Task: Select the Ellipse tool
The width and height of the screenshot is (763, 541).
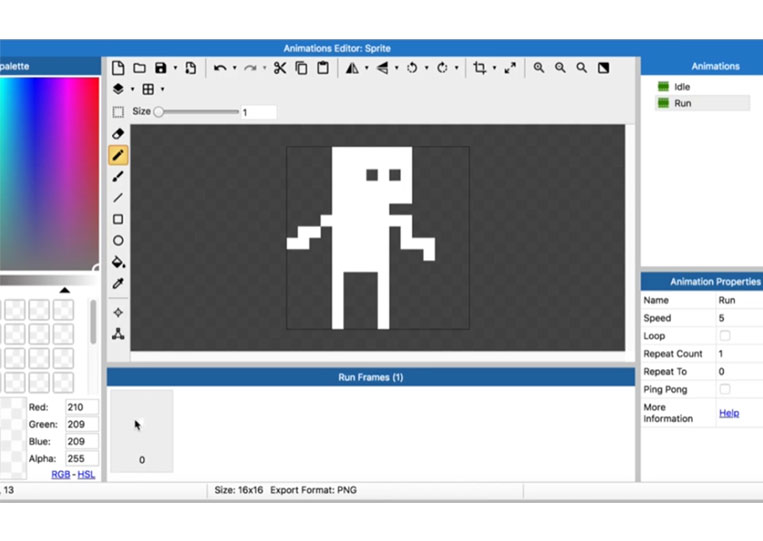Action: click(118, 240)
